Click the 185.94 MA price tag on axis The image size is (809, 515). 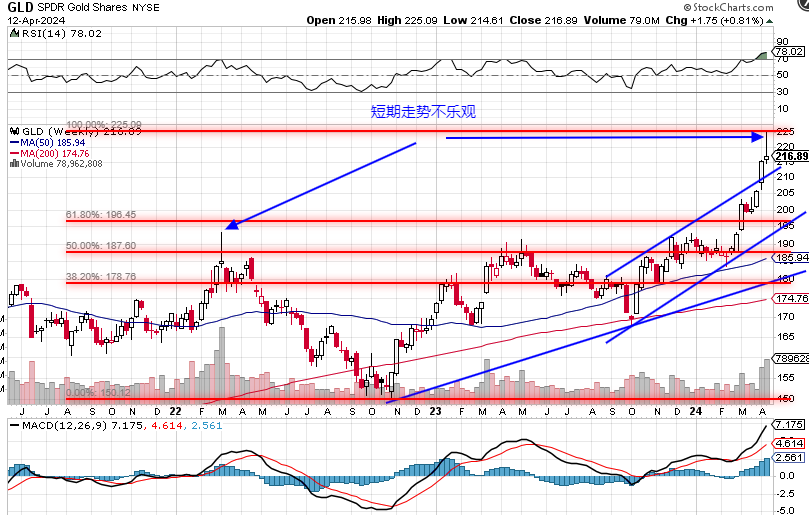[x=791, y=258]
